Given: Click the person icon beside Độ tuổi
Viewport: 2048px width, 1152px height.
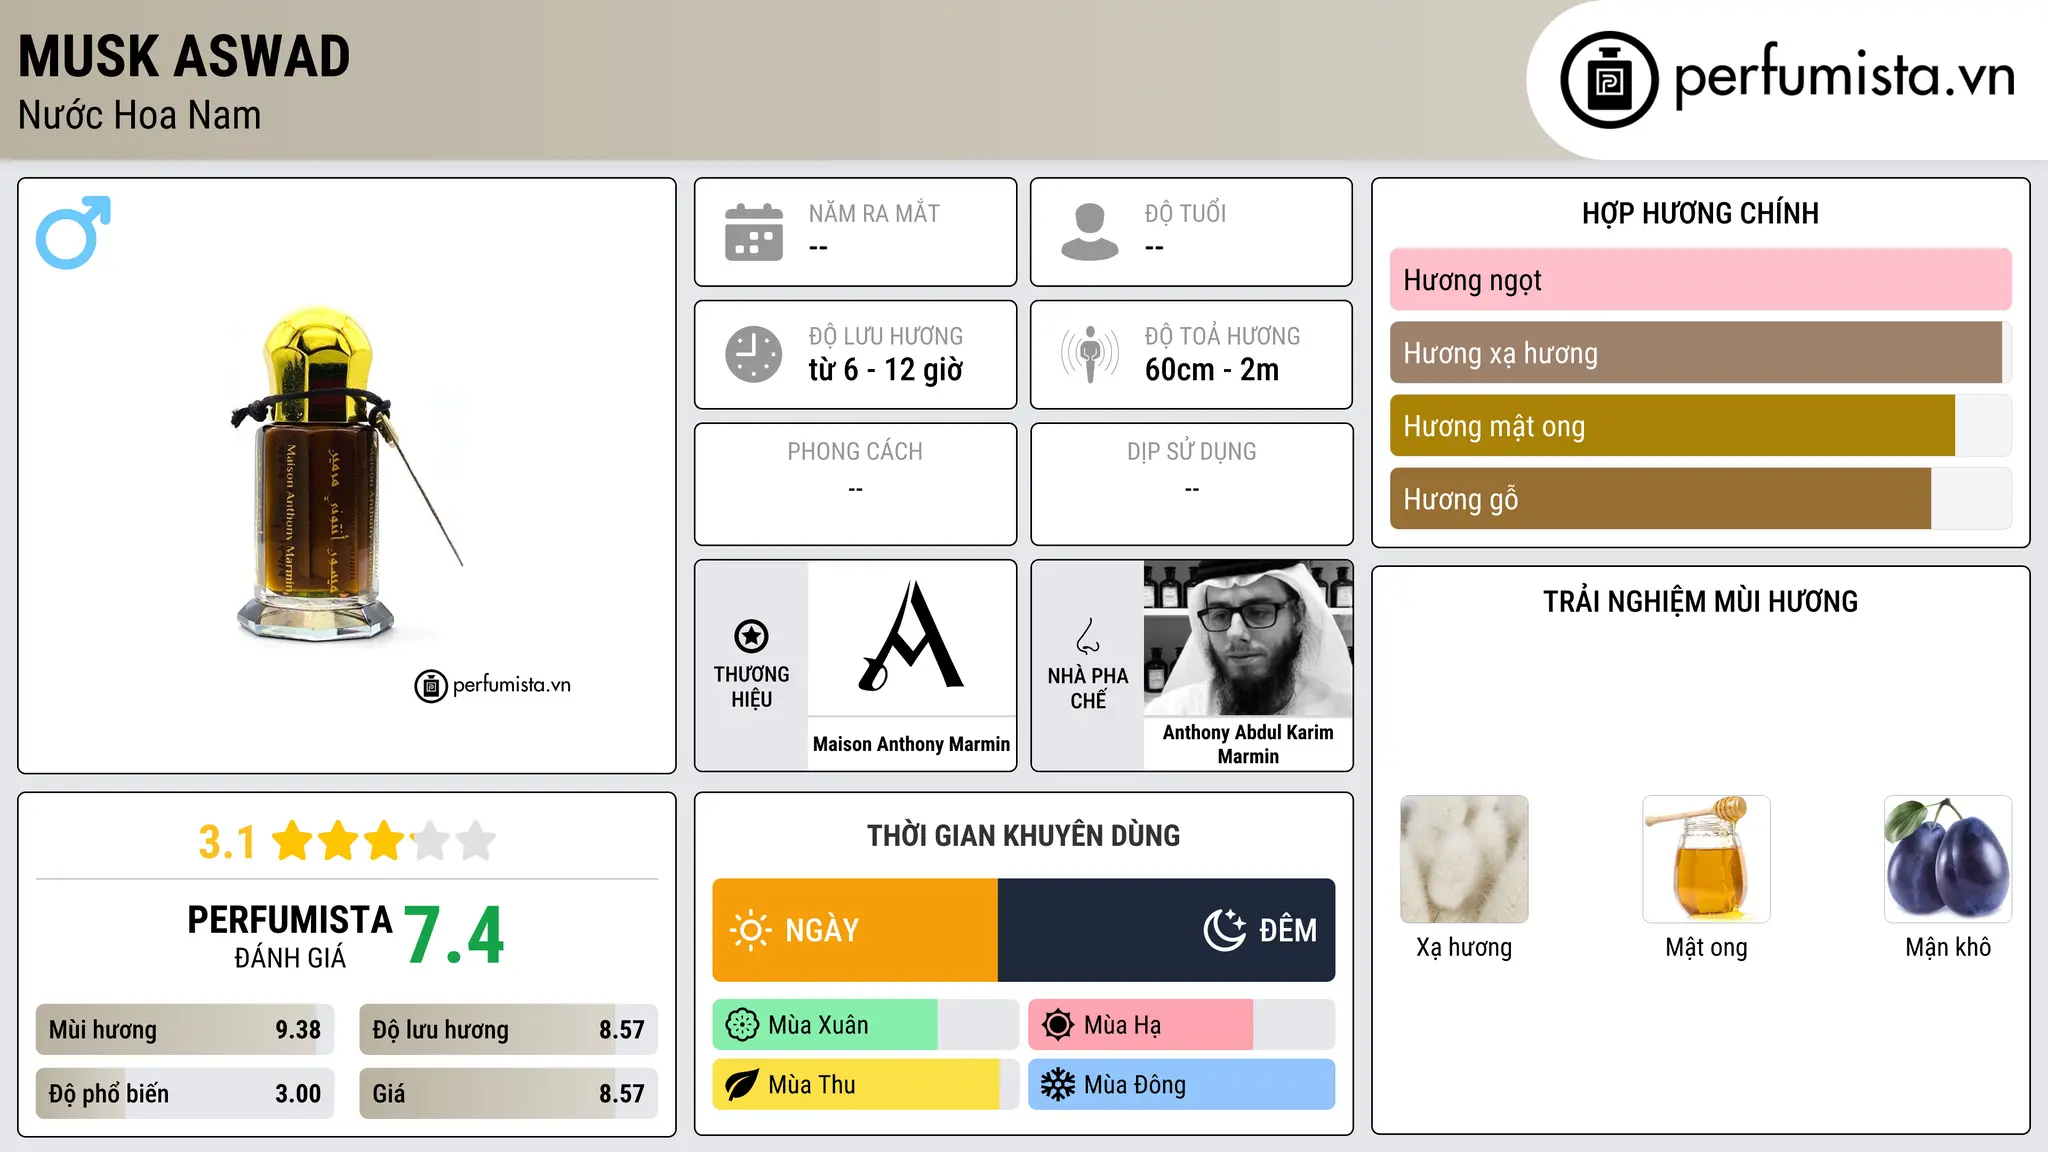Looking at the screenshot, I should tap(1090, 232).
